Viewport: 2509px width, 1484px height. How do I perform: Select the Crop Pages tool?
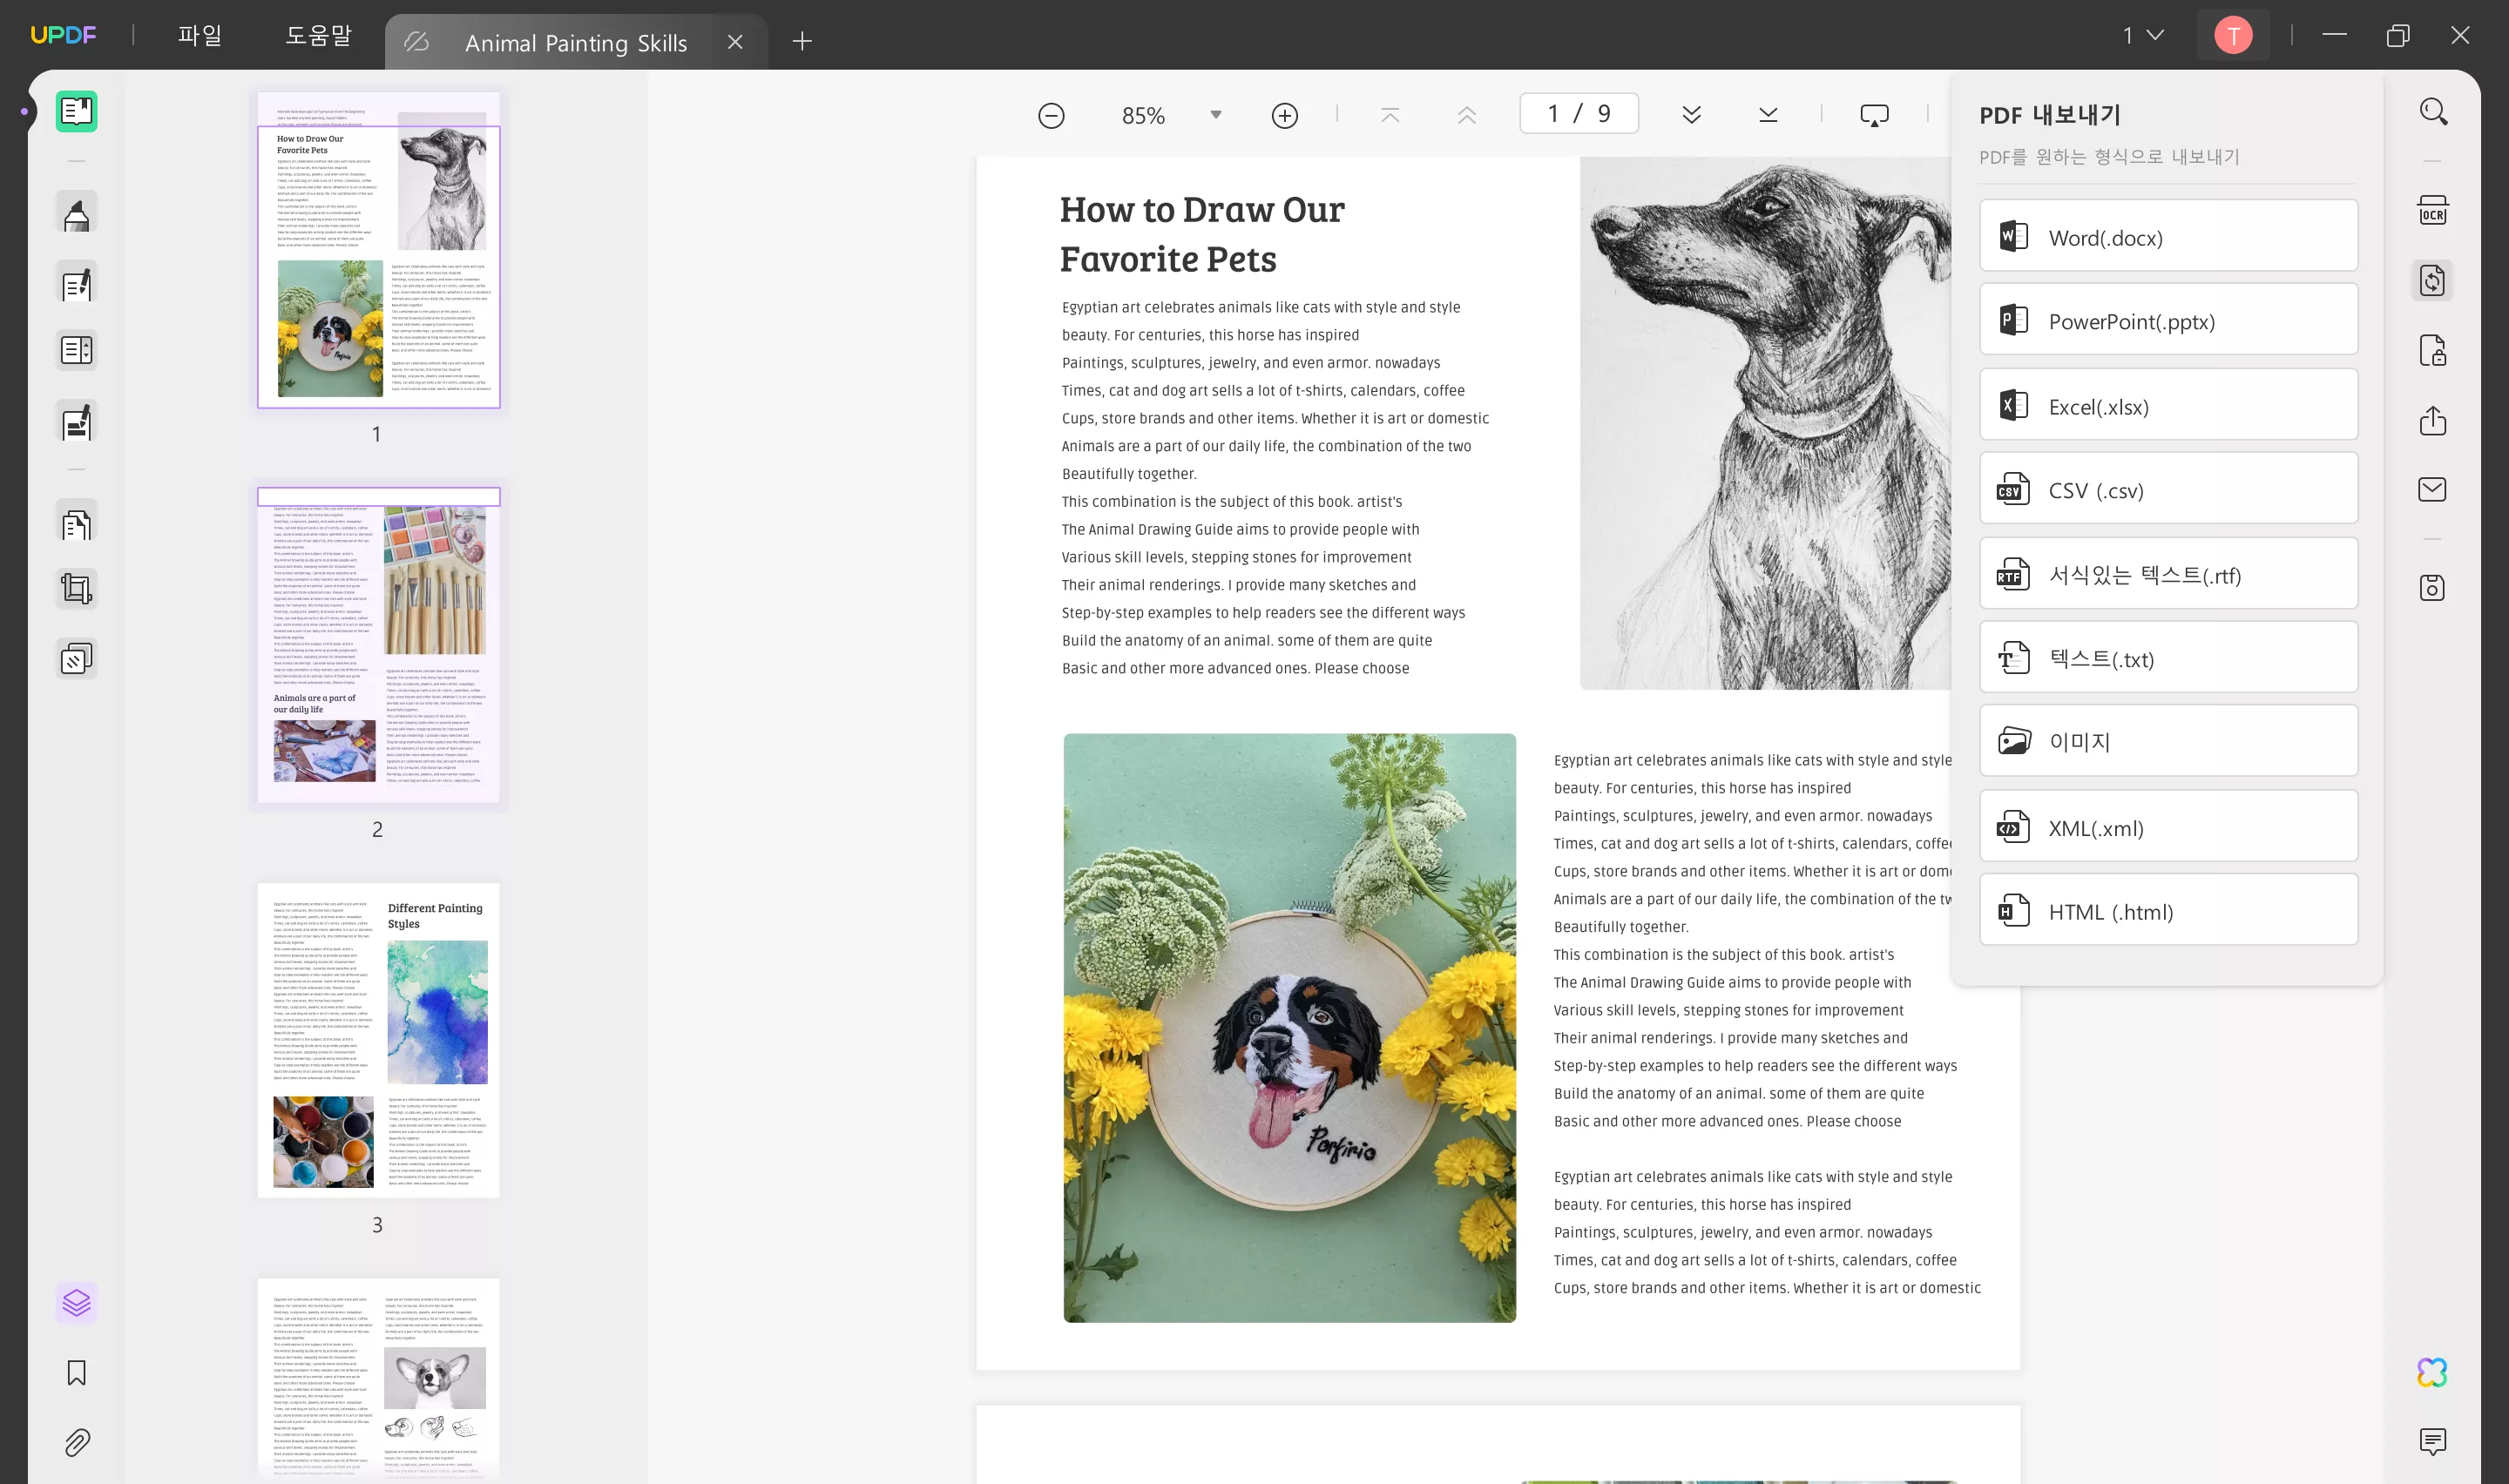(76, 588)
